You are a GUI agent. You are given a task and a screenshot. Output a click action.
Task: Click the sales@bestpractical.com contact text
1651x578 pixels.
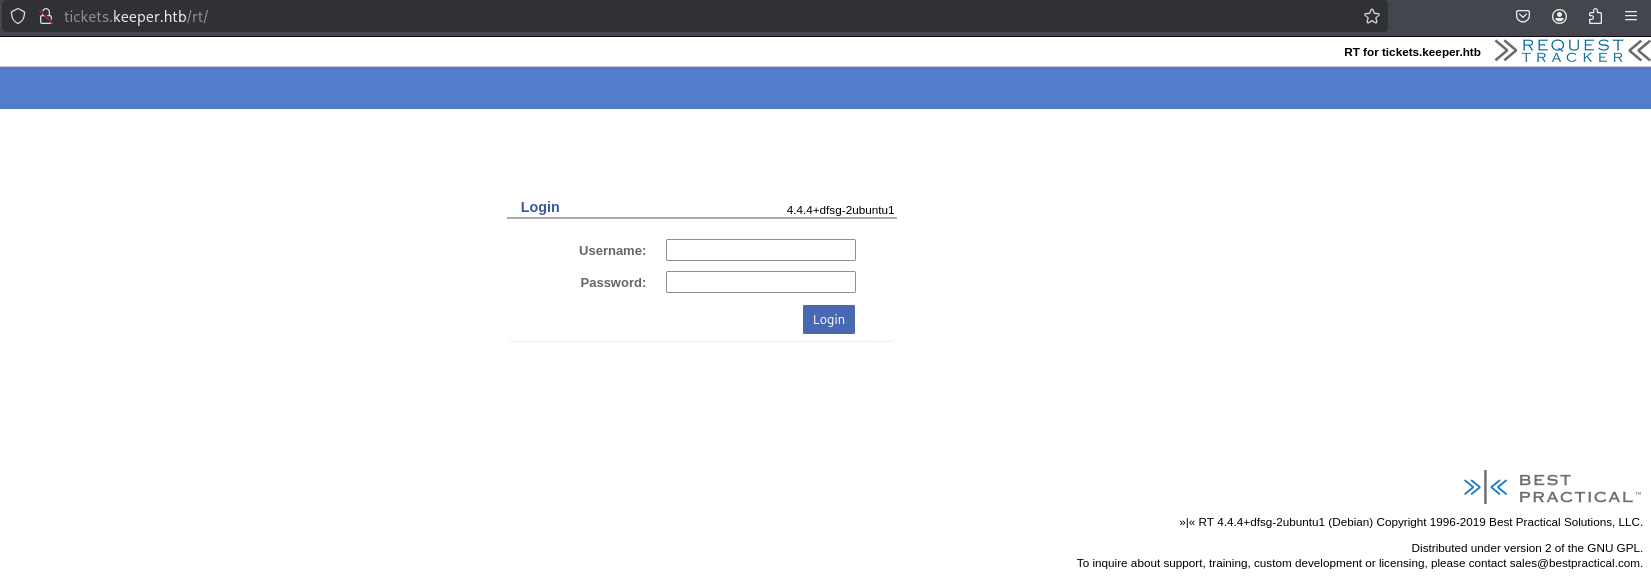pyautogui.click(x=1574, y=563)
